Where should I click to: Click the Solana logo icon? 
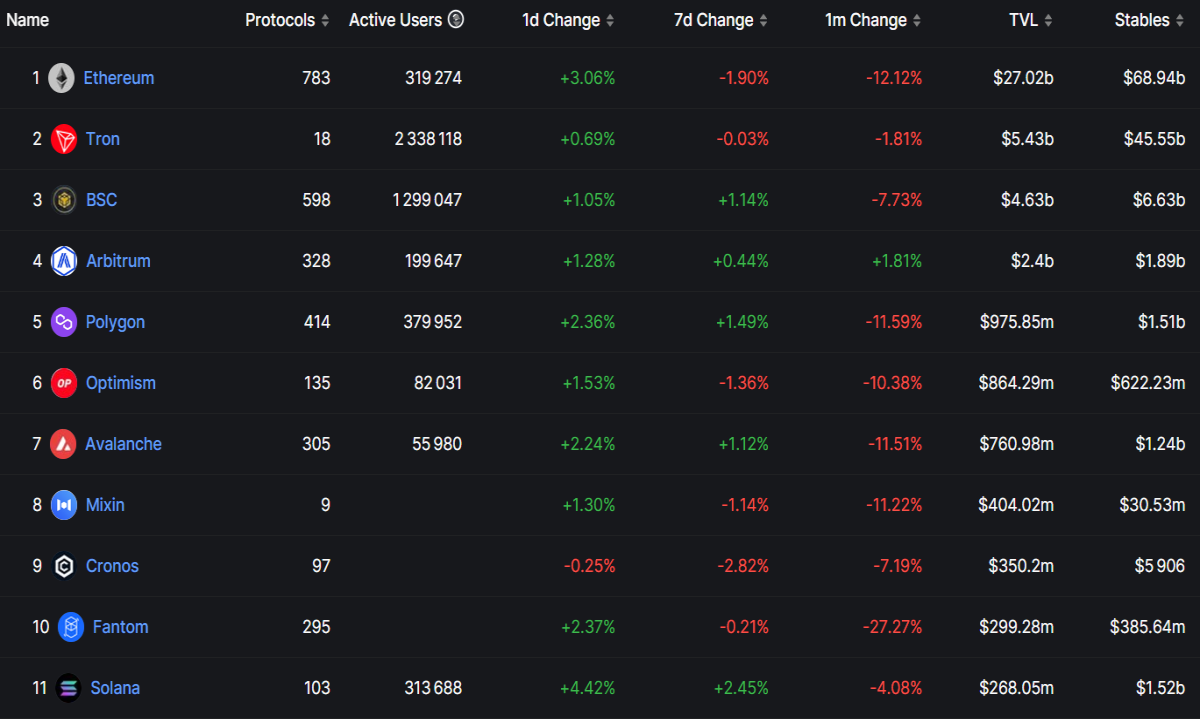pos(69,688)
